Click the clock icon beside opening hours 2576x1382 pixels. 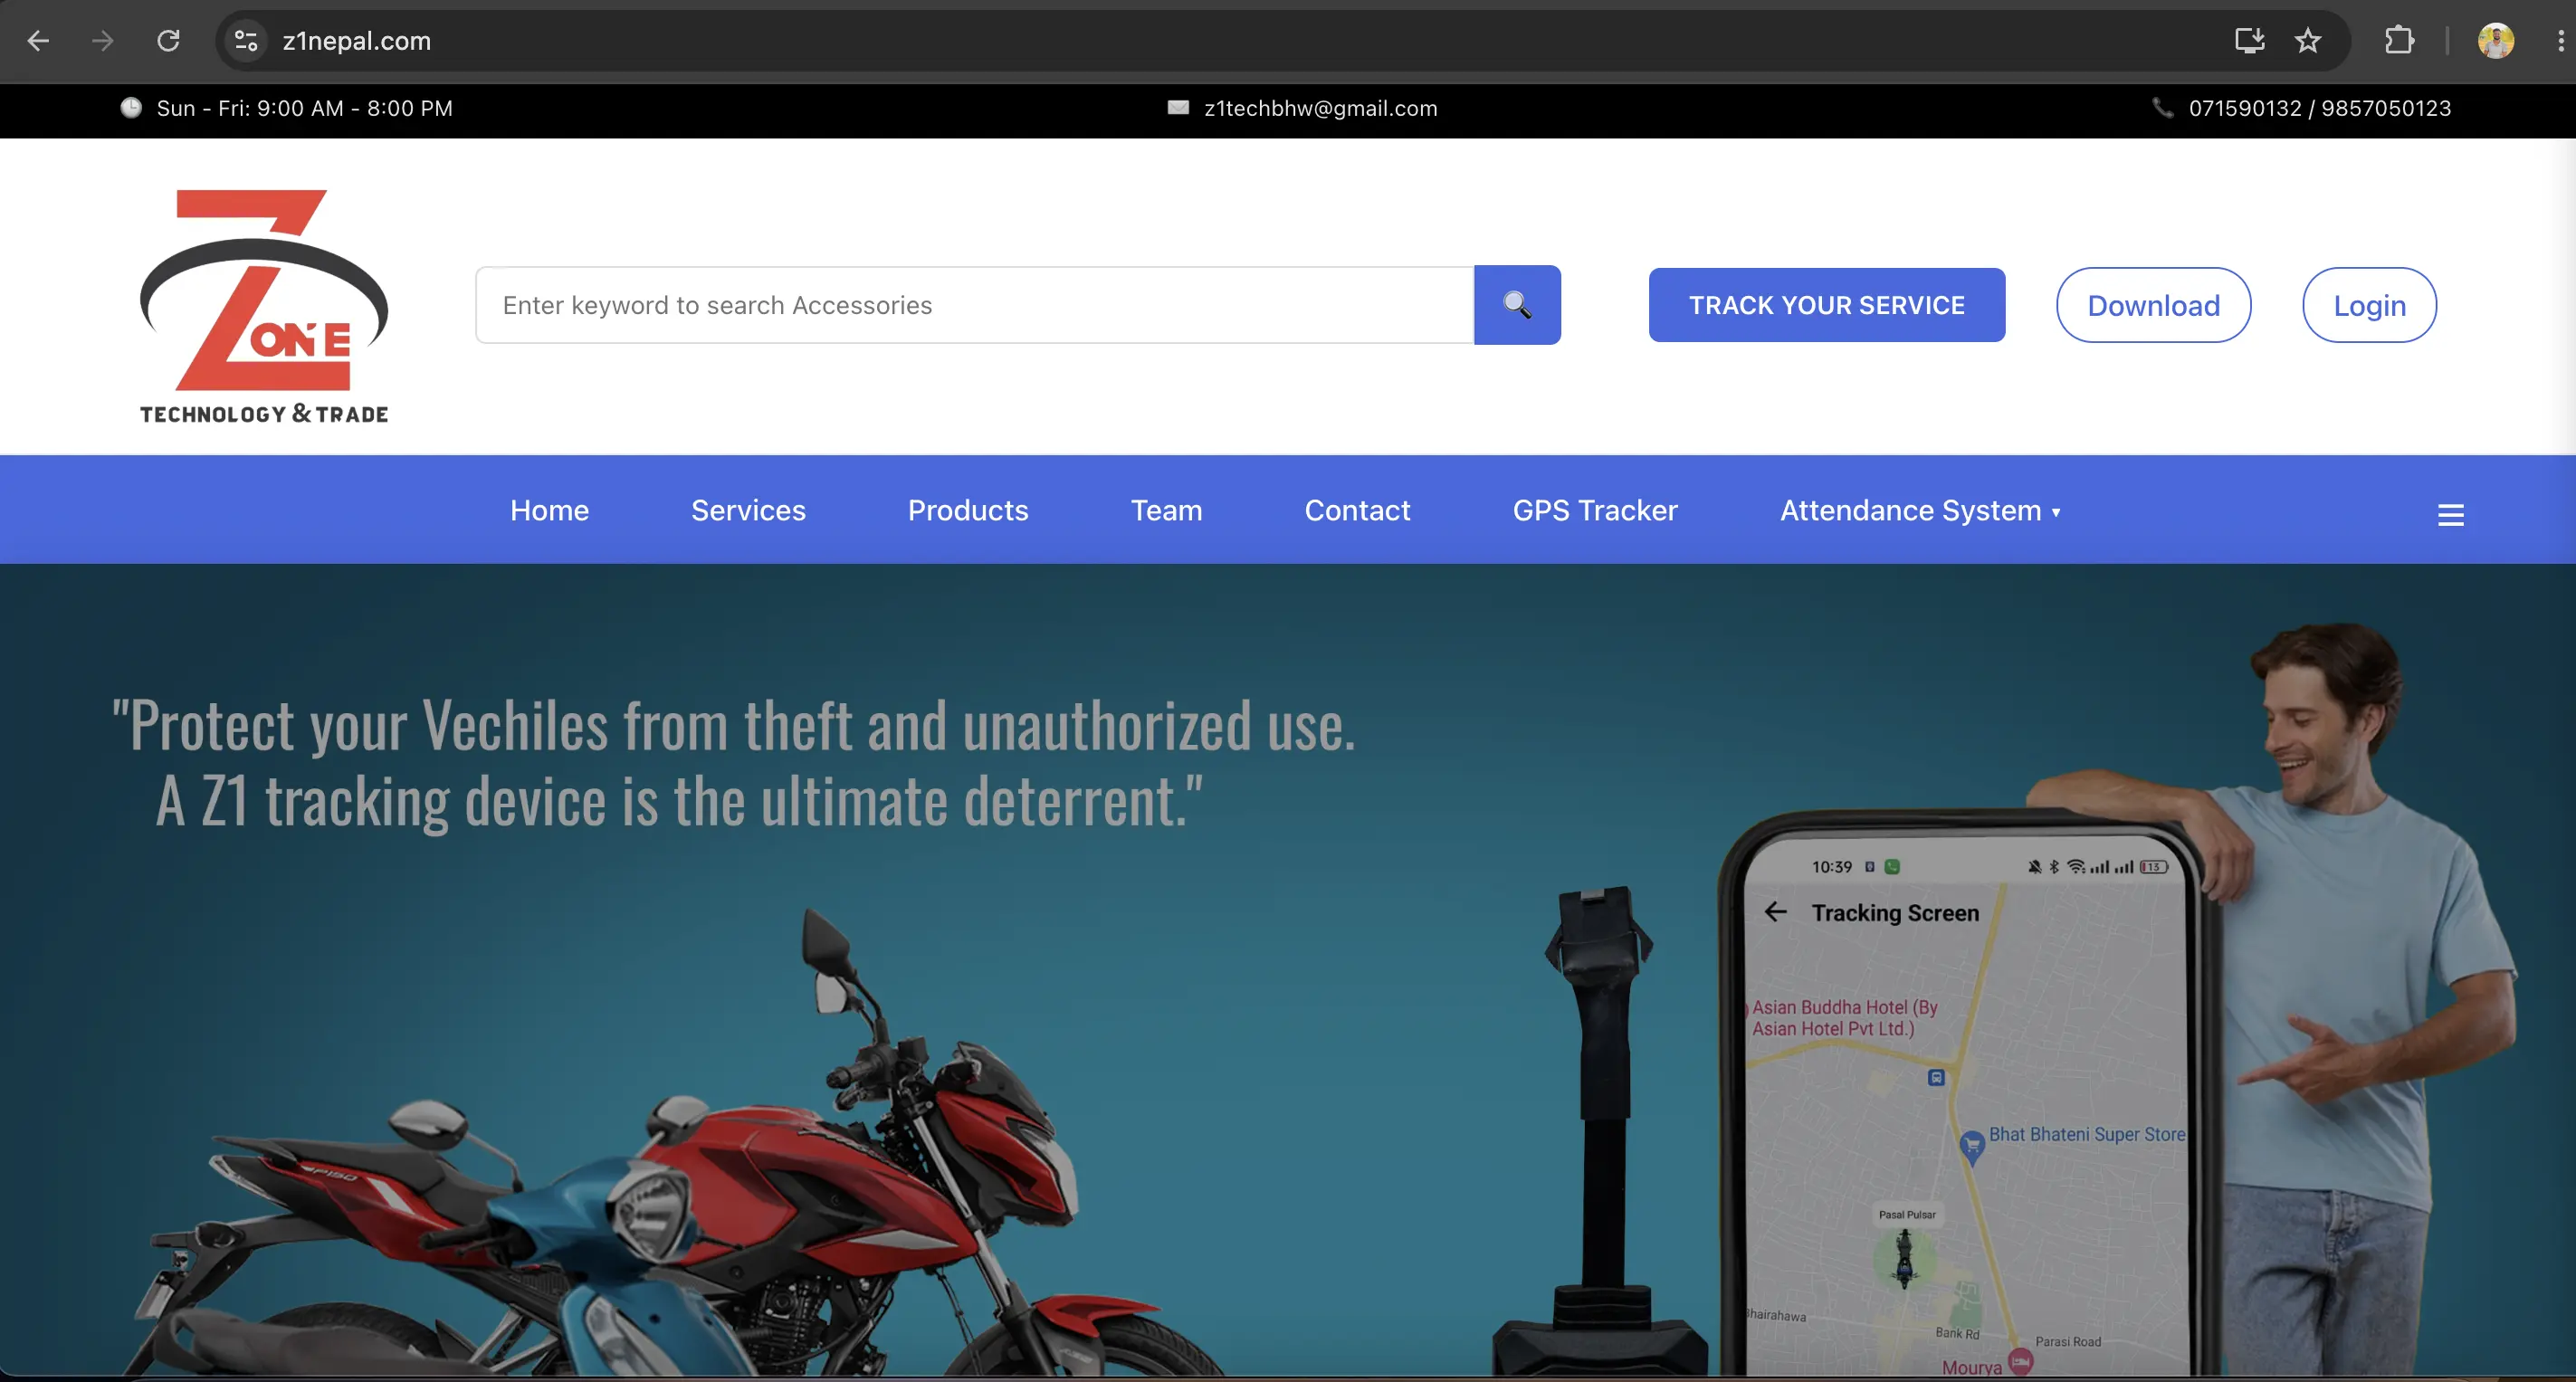click(x=131, y=108)
